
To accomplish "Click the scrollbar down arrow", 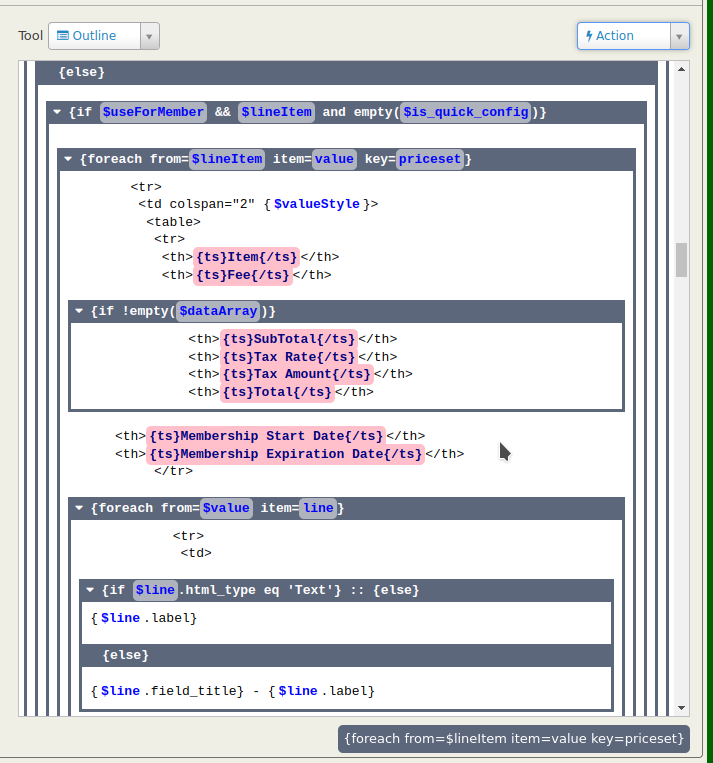I will click(682, 707).
